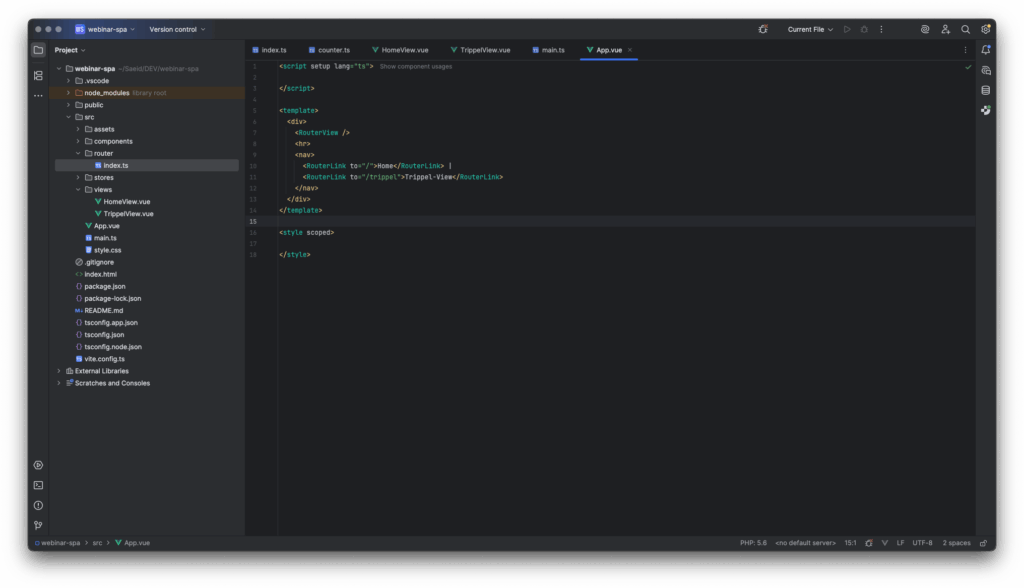Open the Problems tool window
The image size is (1024, 588).
point(38,505)
